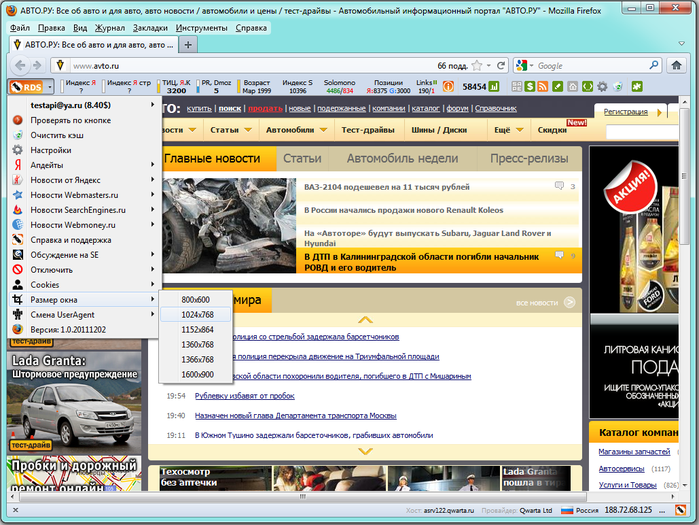Screen dimensions: 699x525
Task: Switch to the Статьи news tab
Action: [x=302, y=159]
